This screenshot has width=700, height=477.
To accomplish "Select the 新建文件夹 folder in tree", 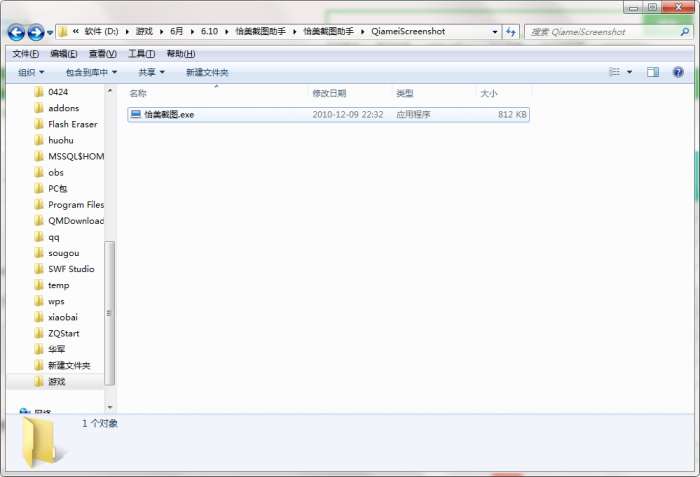I will [x=69, y=365].
